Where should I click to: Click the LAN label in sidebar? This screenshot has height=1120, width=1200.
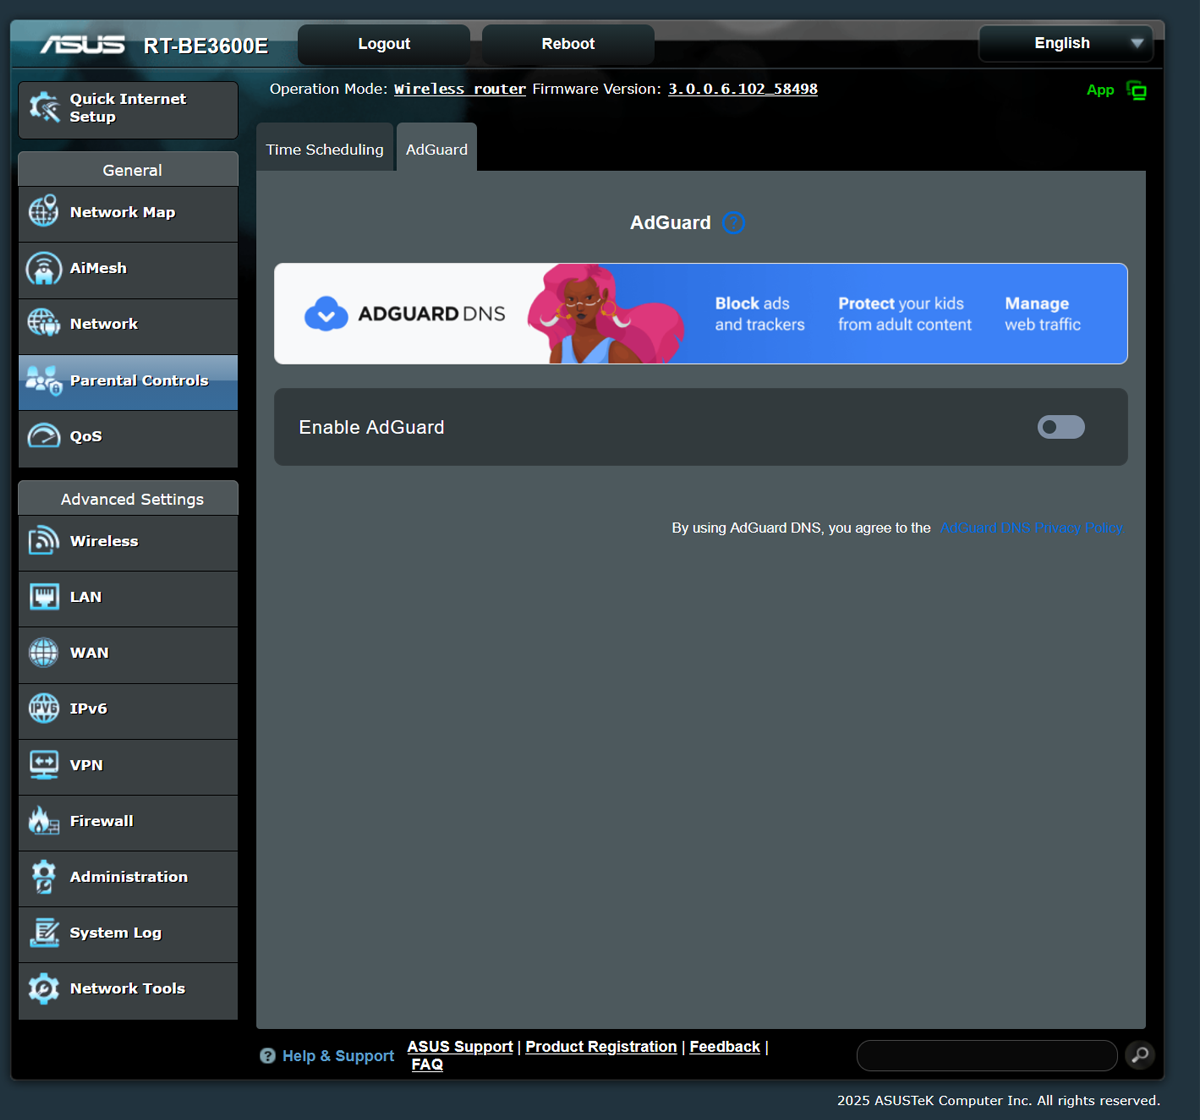86,597
